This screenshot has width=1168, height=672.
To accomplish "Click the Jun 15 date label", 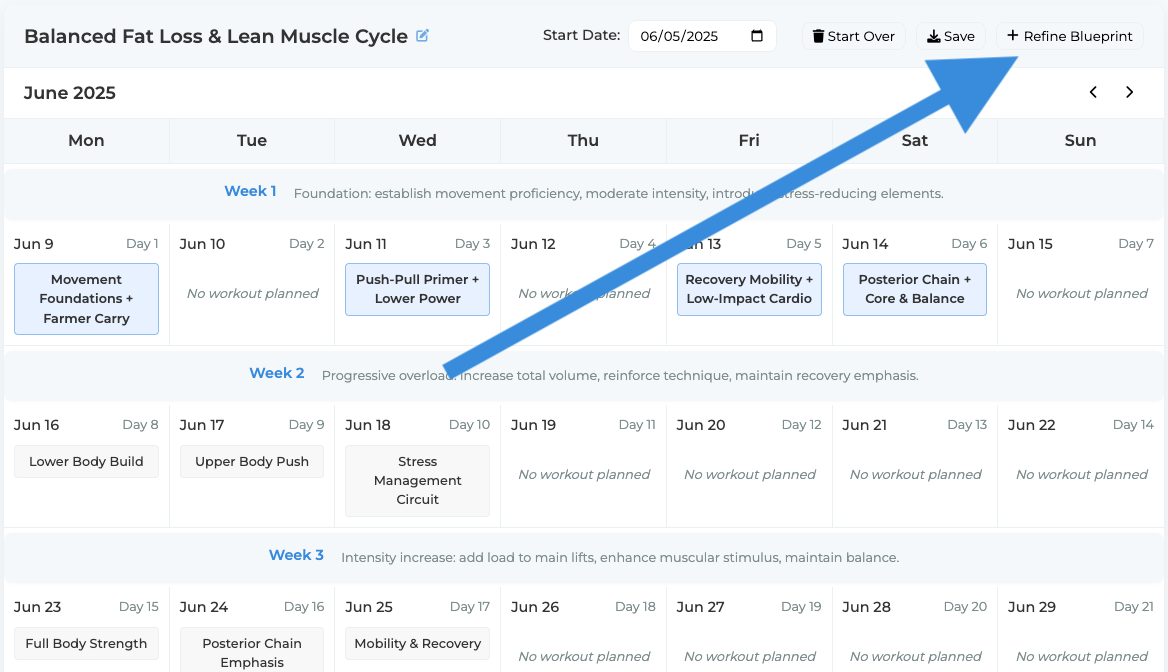I will pos(1029,244).
